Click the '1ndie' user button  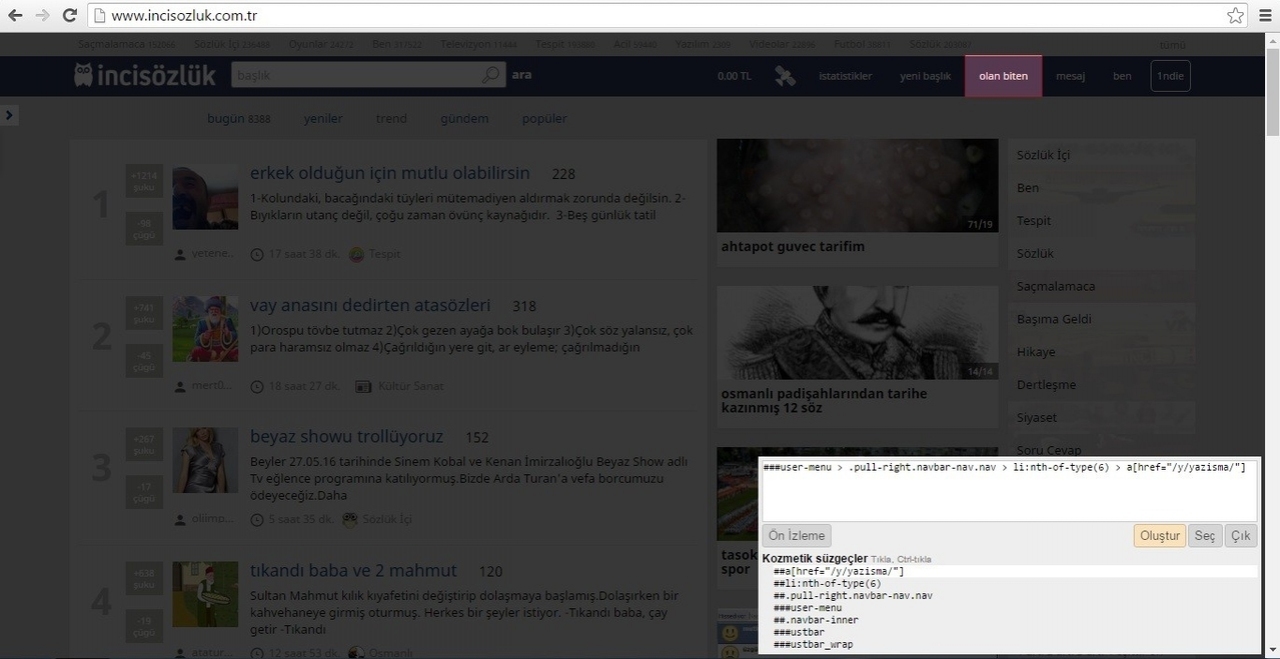click(1170, 76)
